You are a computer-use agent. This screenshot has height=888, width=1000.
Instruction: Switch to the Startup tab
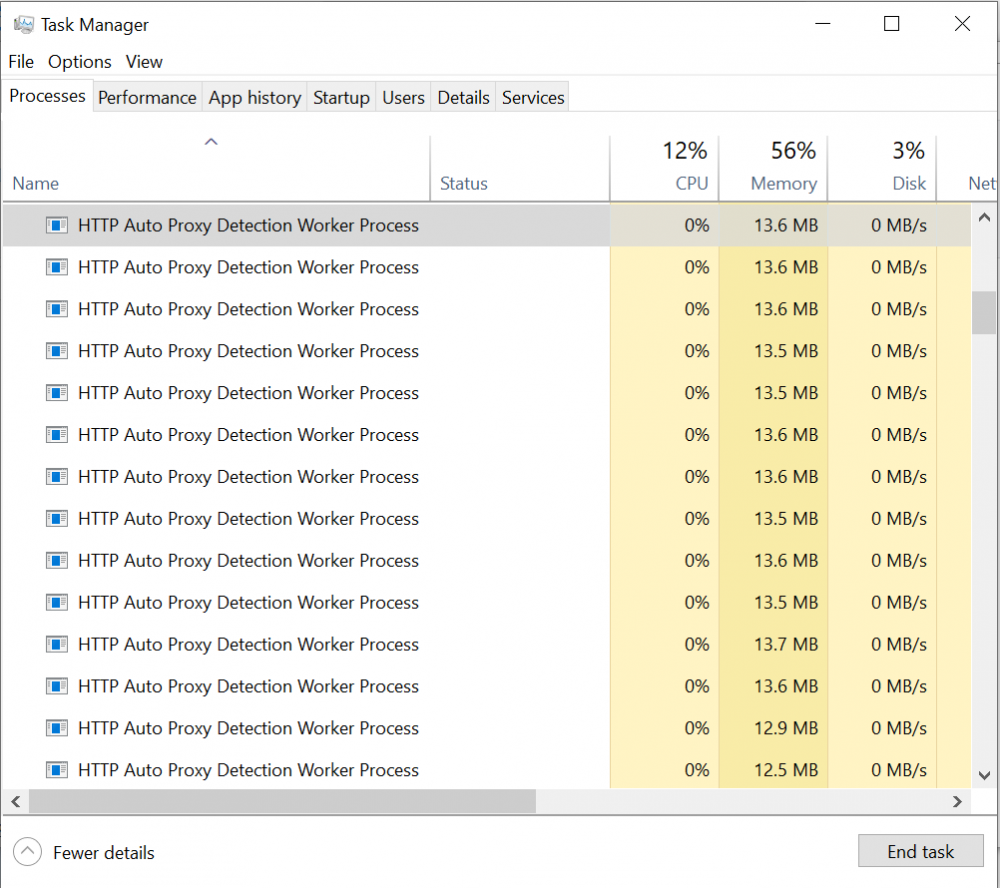click(341, 98)
